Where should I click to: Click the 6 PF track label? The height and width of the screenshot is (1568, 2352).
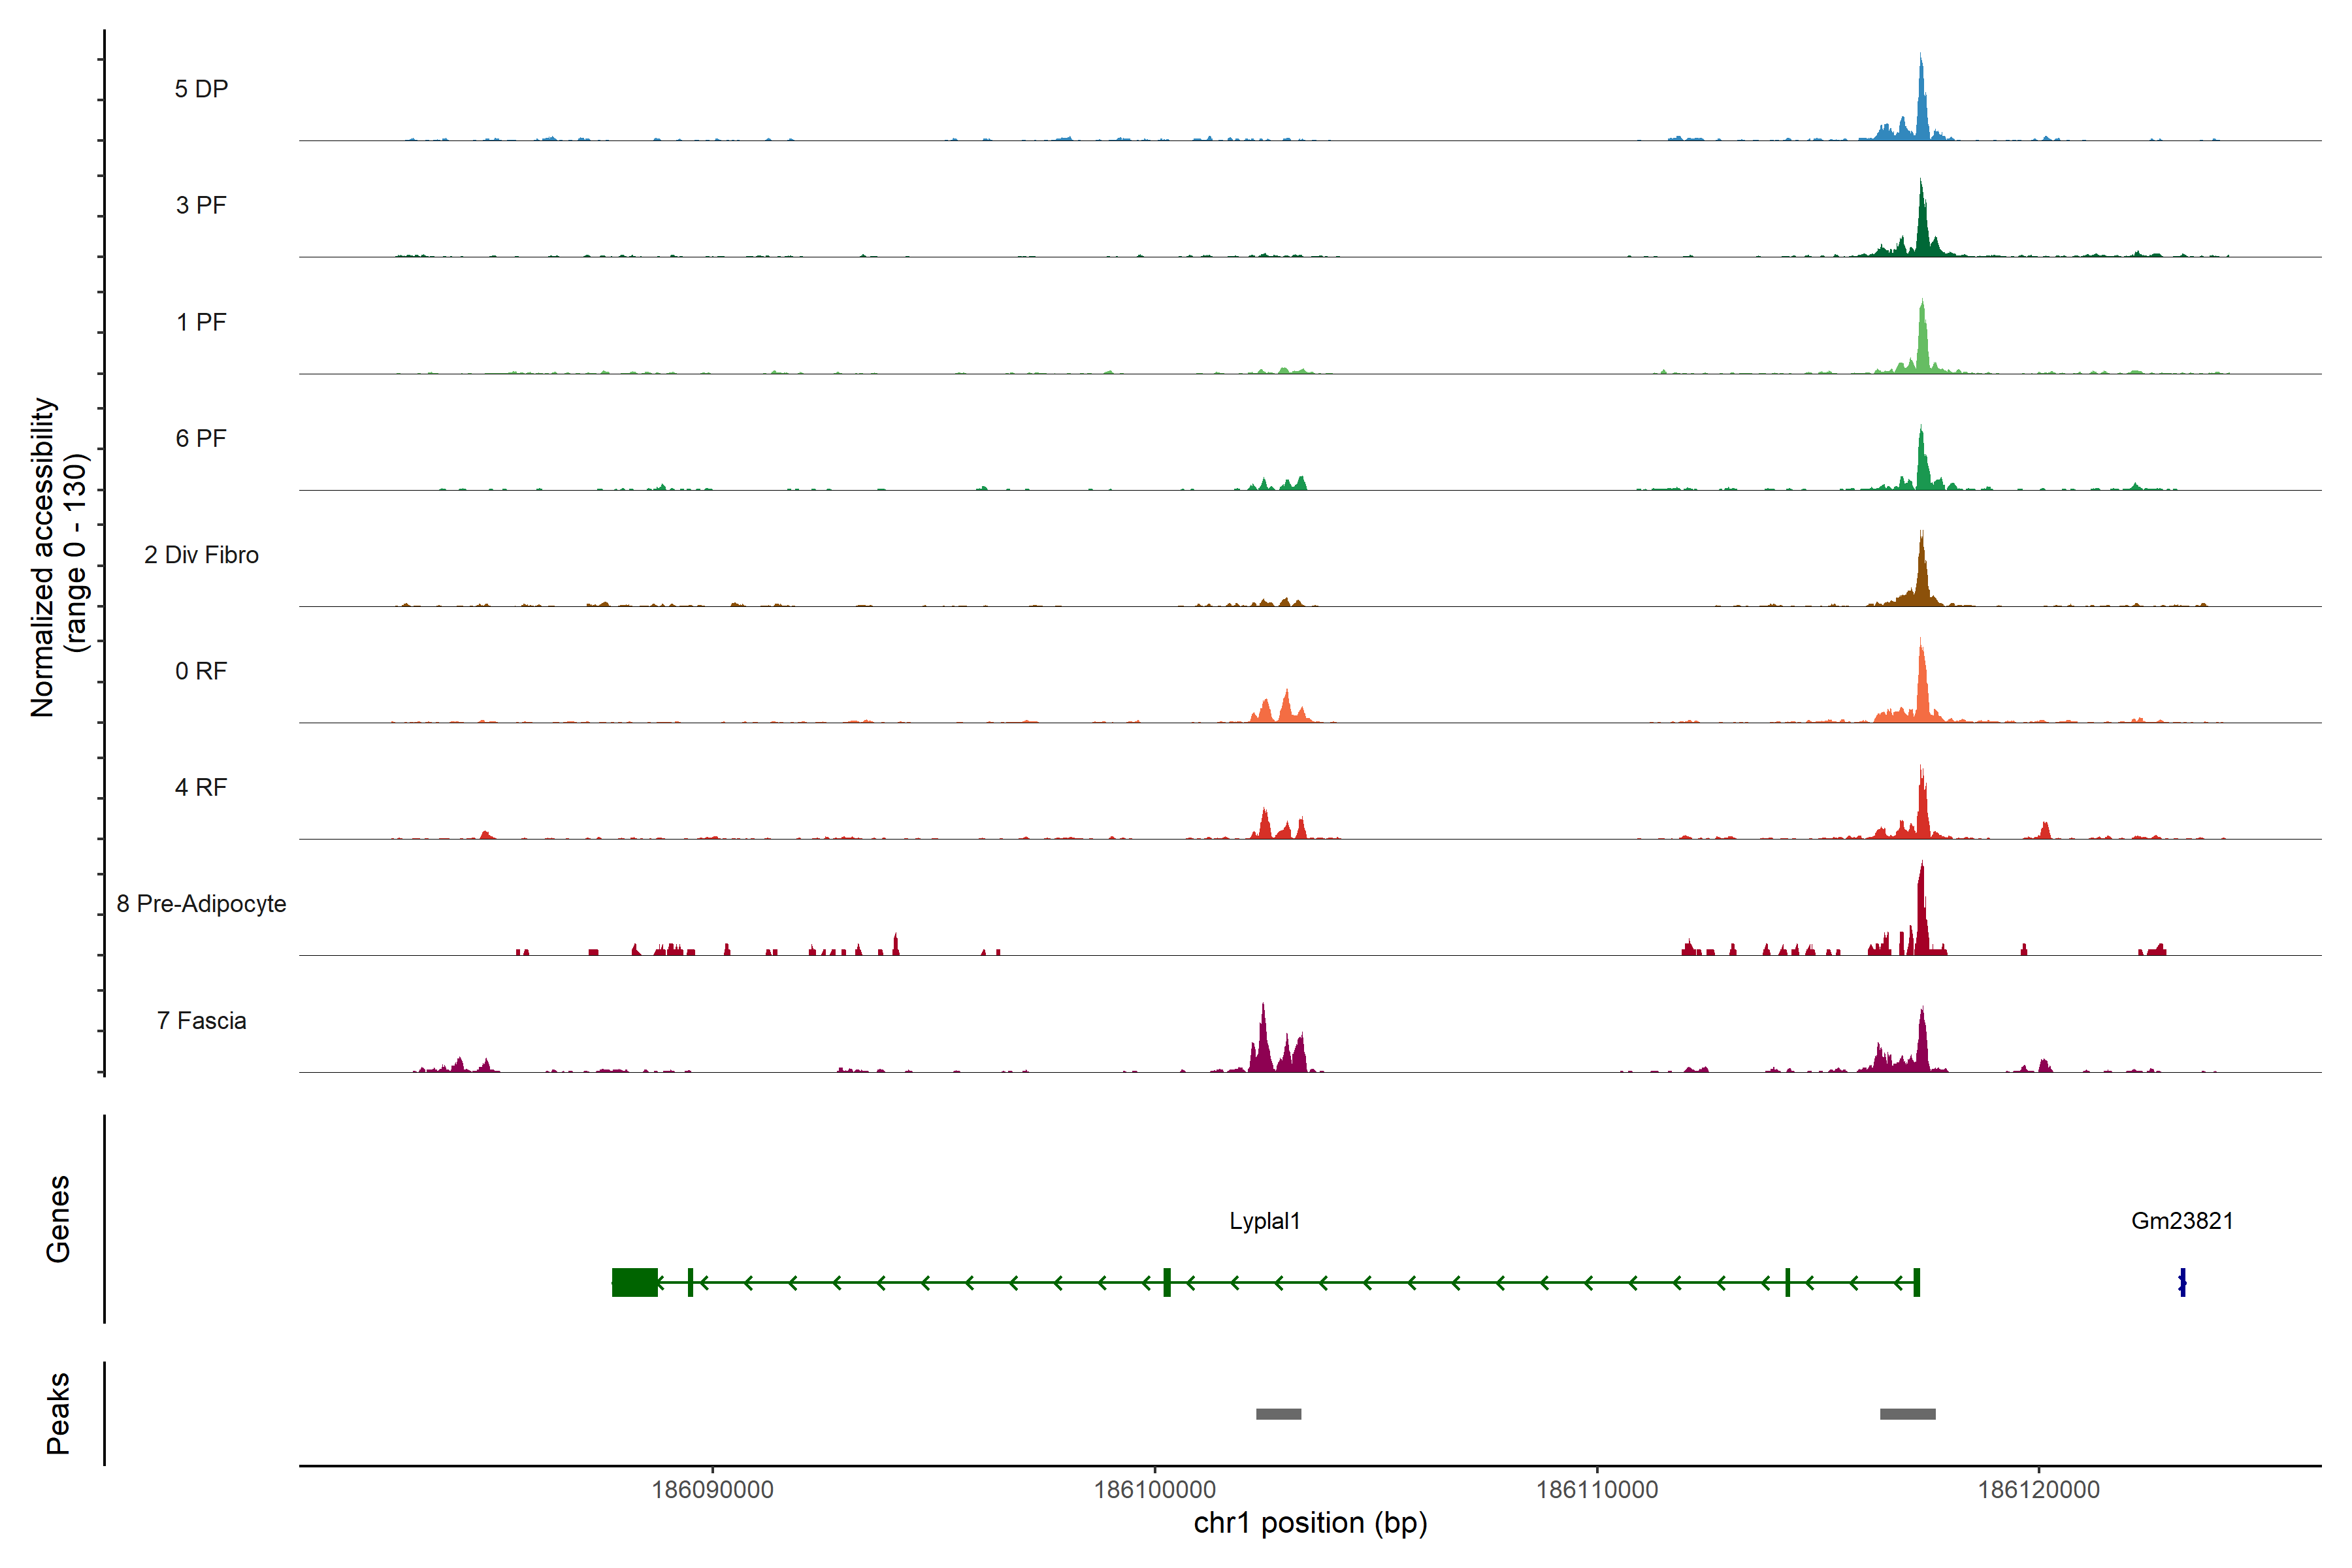pos(201,438)
